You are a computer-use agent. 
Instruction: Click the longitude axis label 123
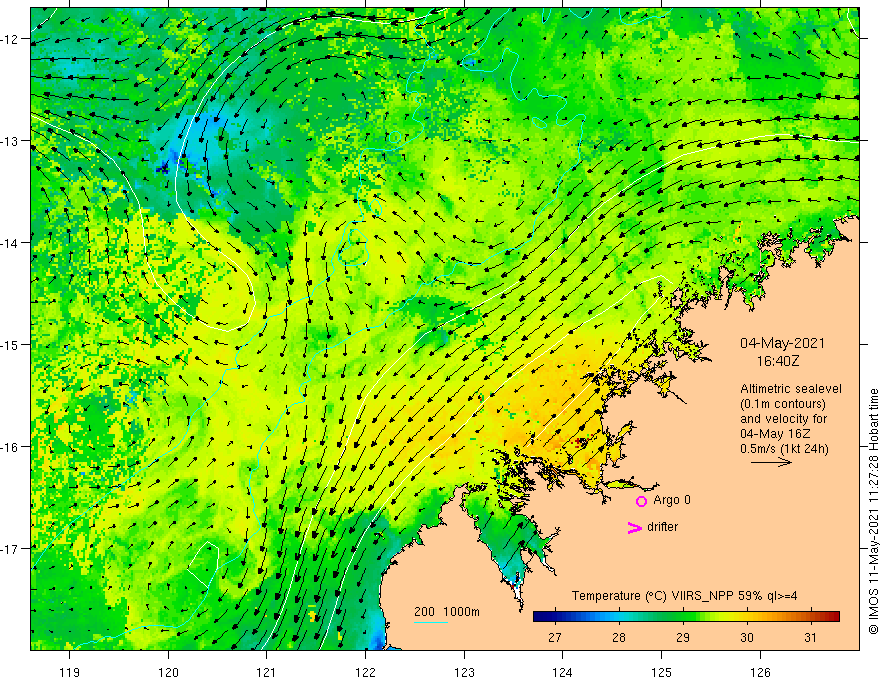coord(464,672)
